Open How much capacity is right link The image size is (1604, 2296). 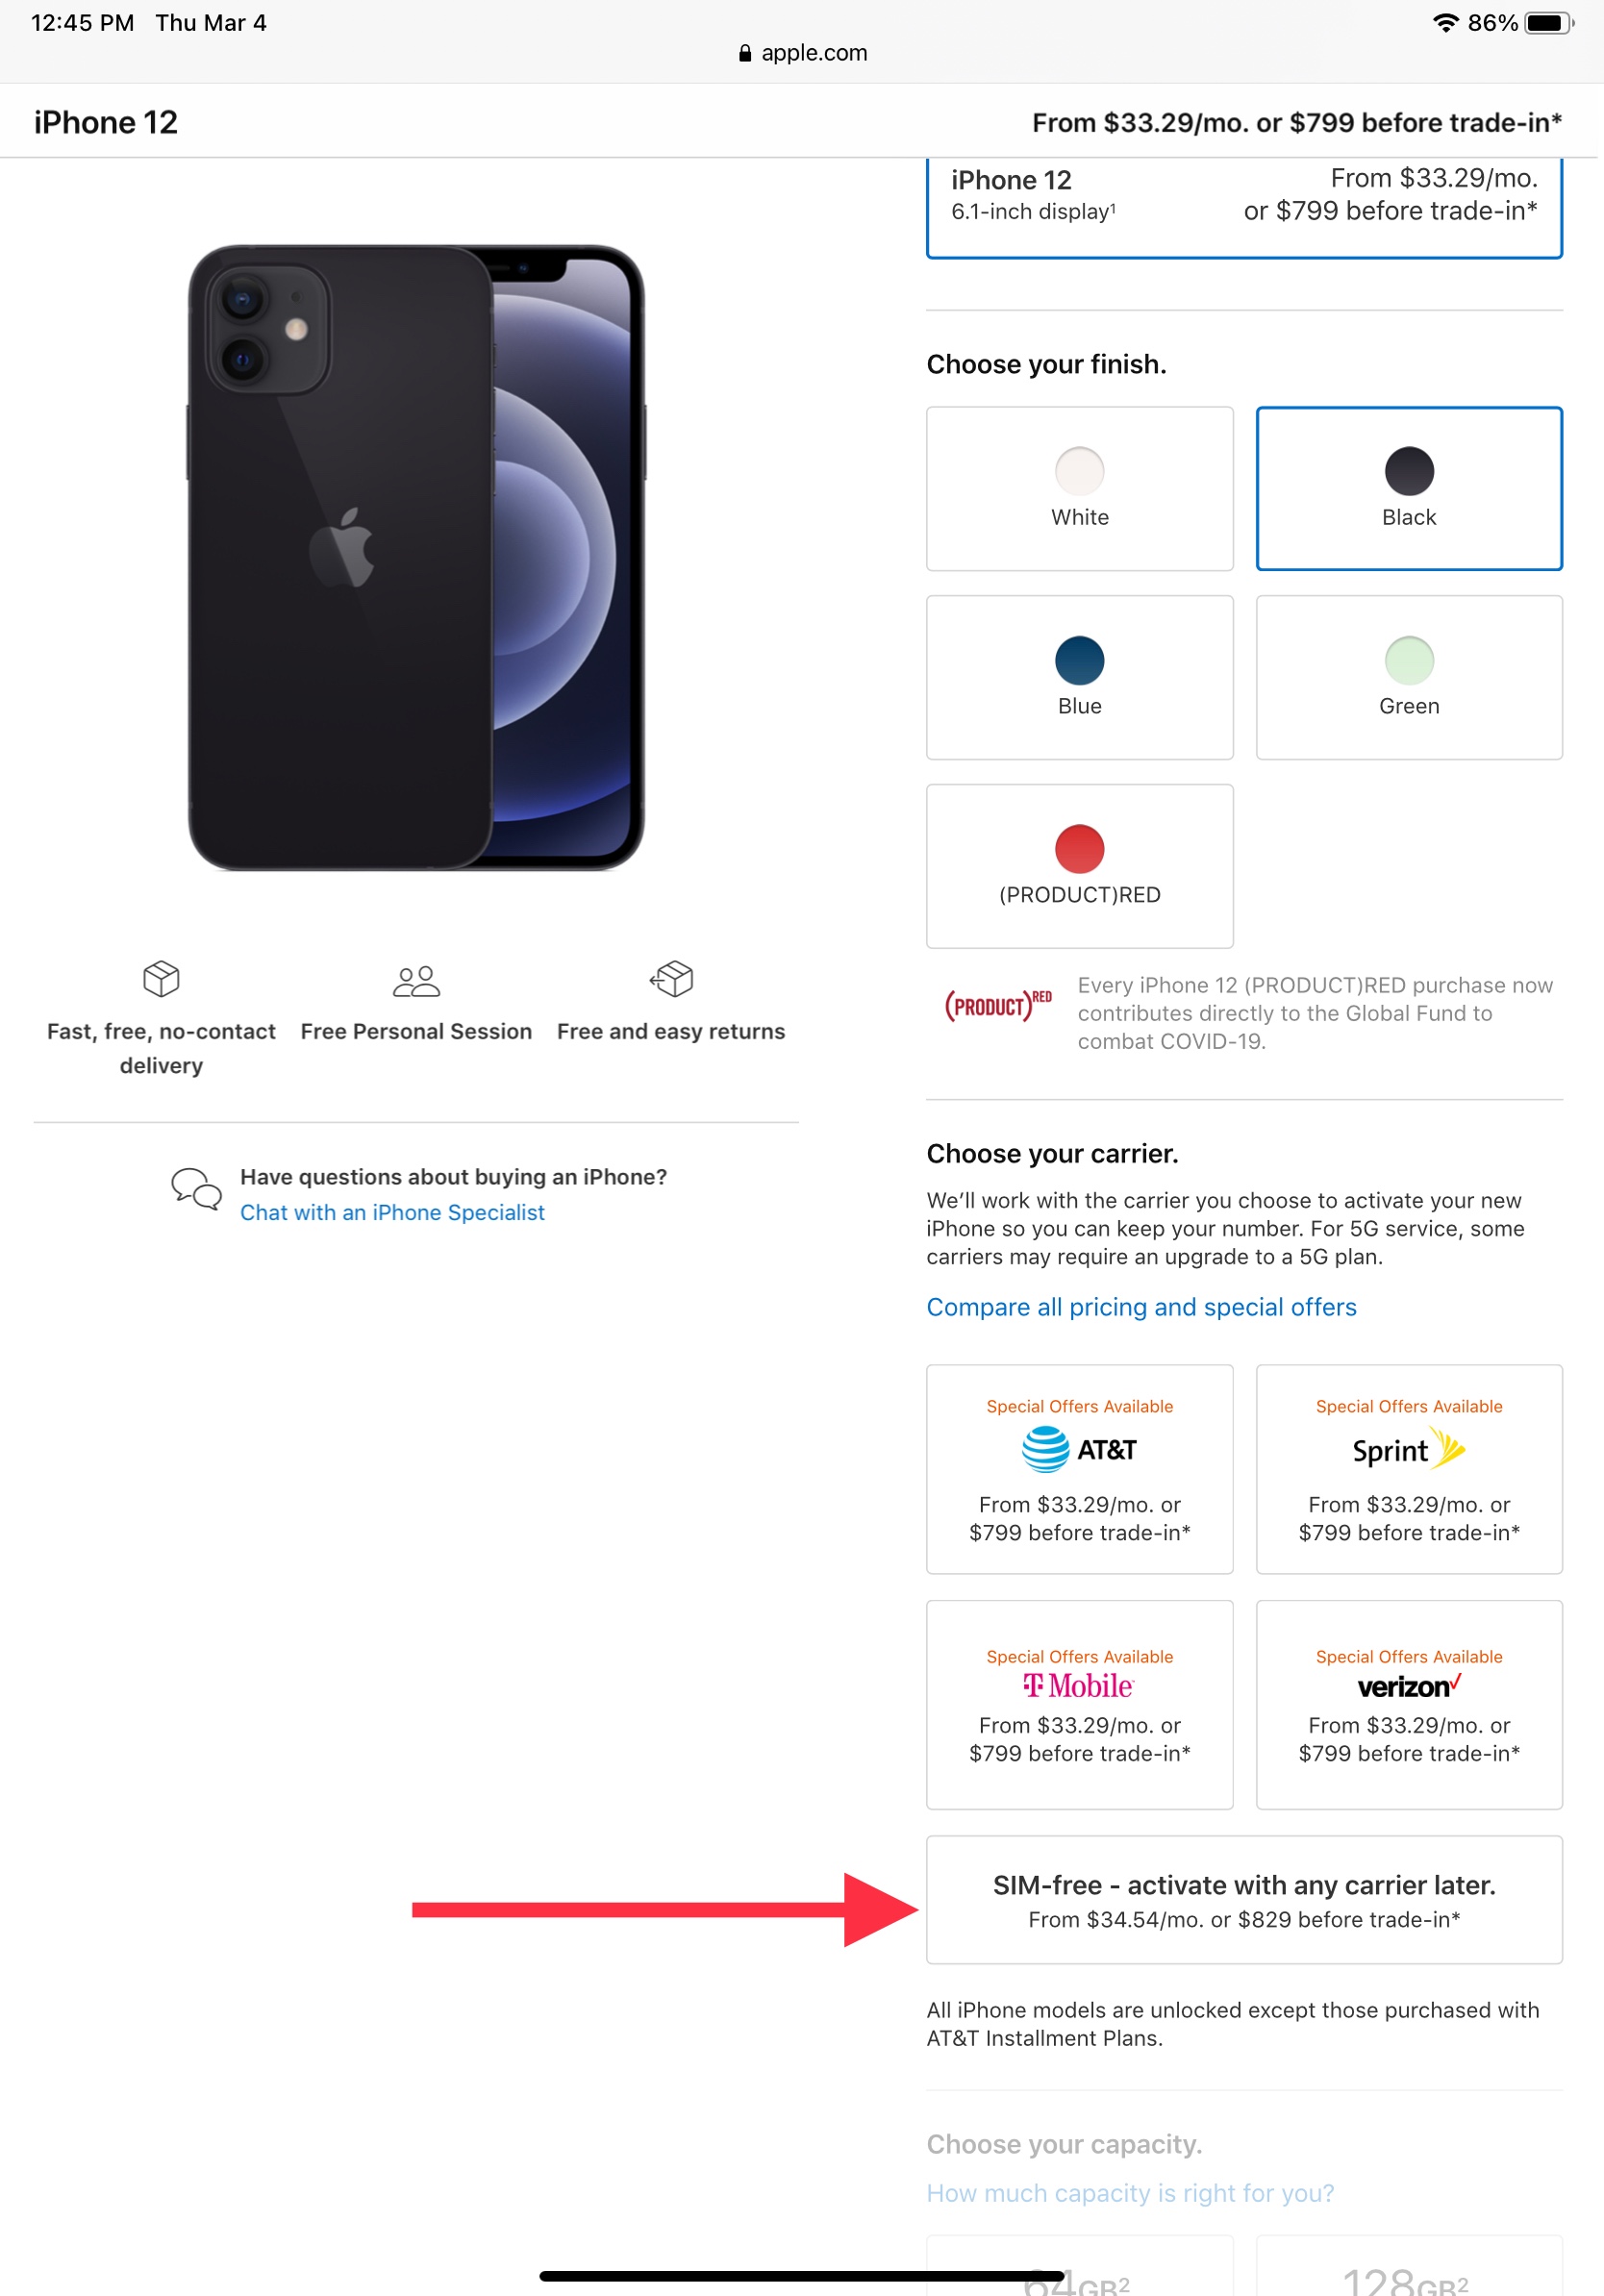pyautogui.click(x=1130, y=2193)
